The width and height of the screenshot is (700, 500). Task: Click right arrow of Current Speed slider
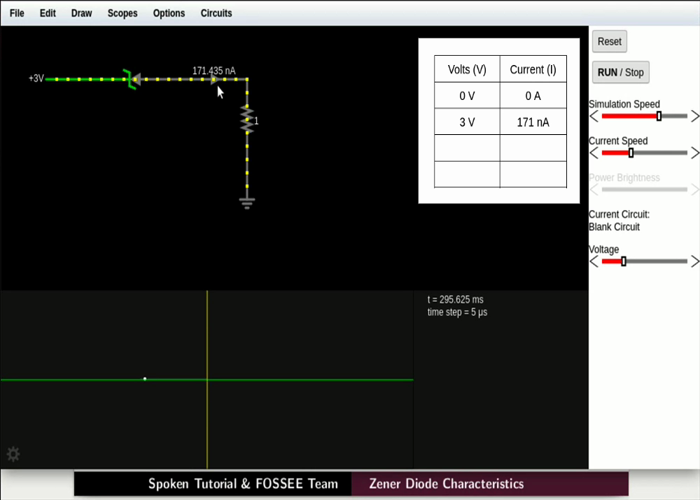(694, 153)
